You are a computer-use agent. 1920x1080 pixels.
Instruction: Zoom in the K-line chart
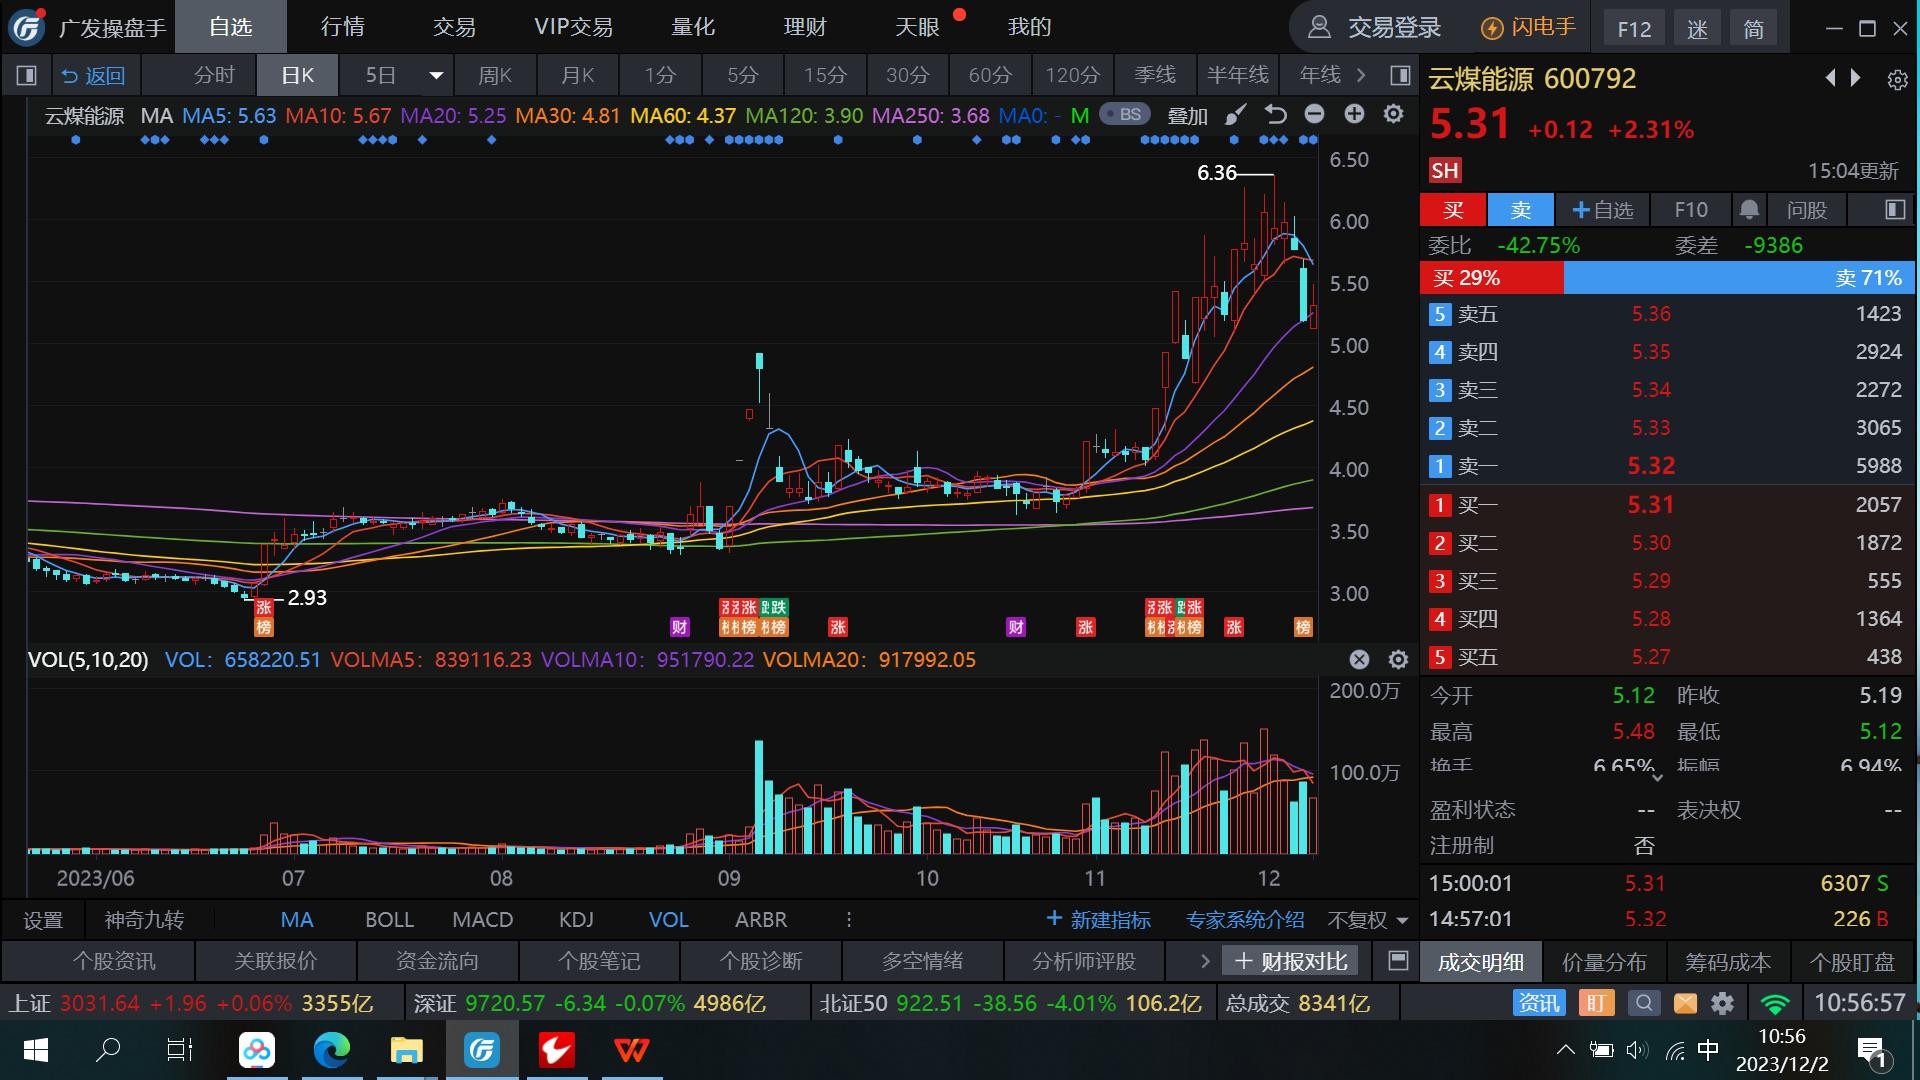coord(1354,115)
